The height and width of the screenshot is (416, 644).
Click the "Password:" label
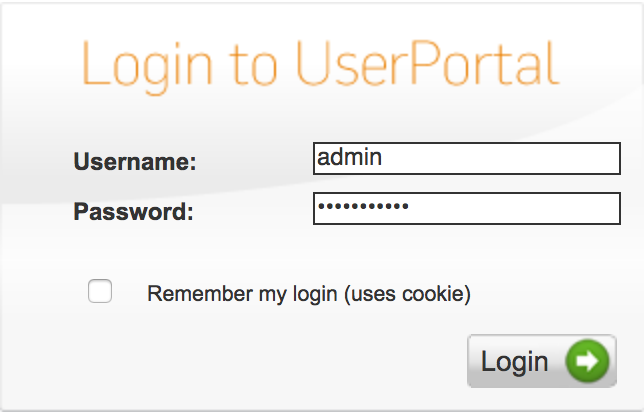coord(133,211)
